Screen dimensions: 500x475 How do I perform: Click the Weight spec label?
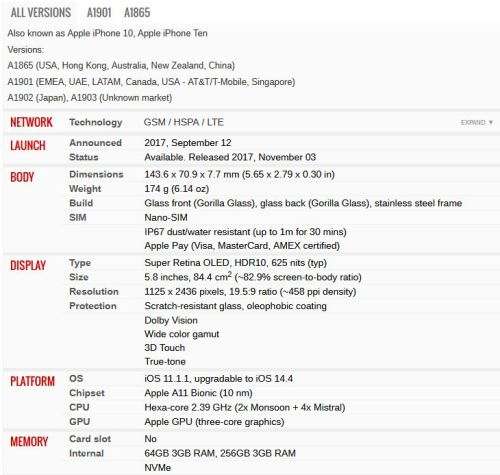(85, 189)
